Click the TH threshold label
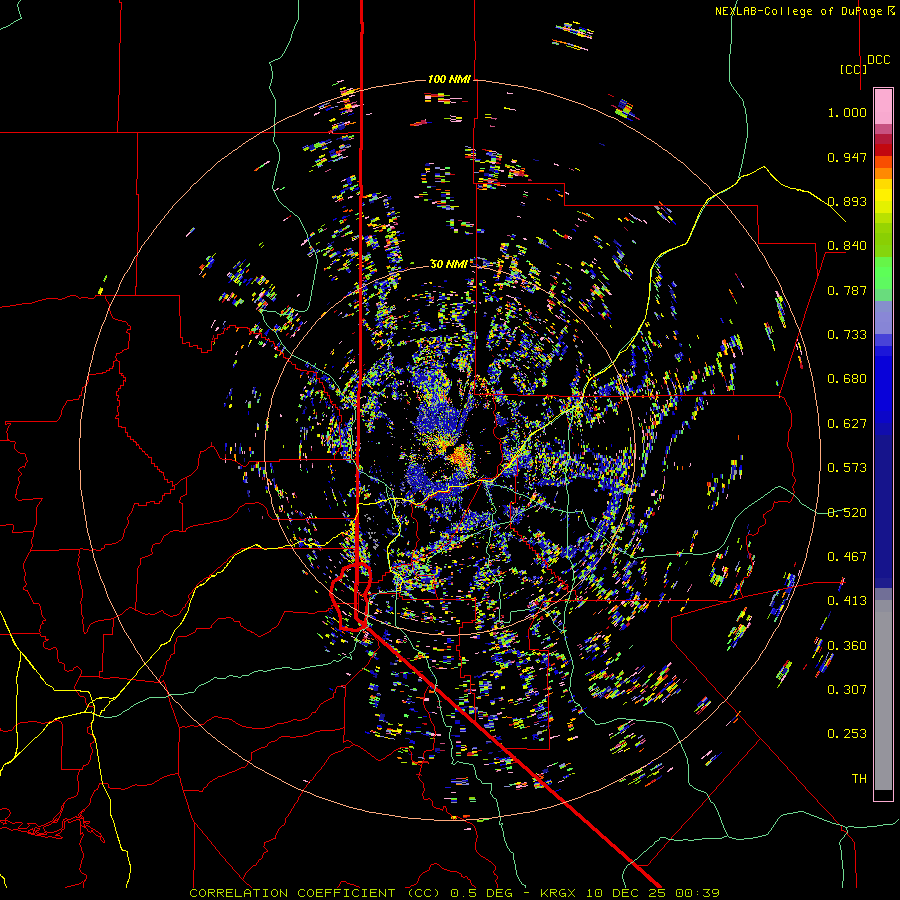This screenshot has height=900, width=900. [x=859, y=779]
